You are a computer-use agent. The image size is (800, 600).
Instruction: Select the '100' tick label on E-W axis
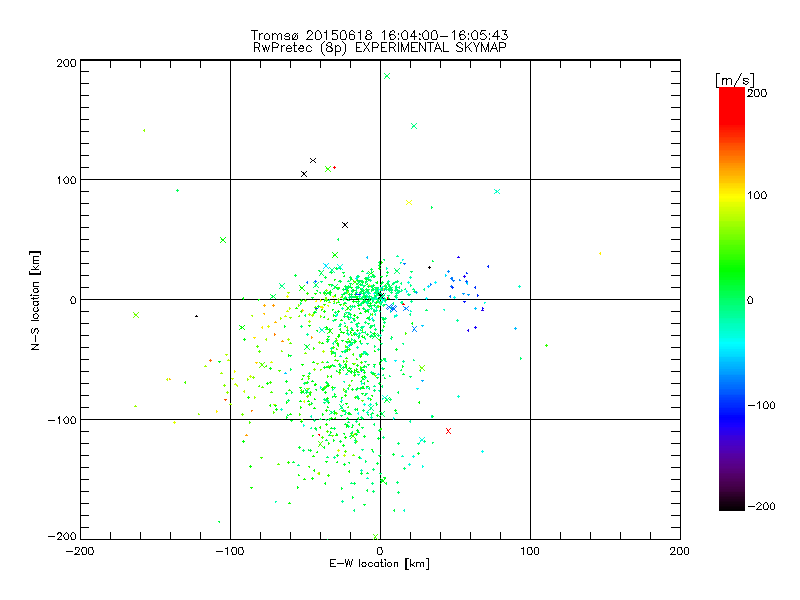point(530,552)
